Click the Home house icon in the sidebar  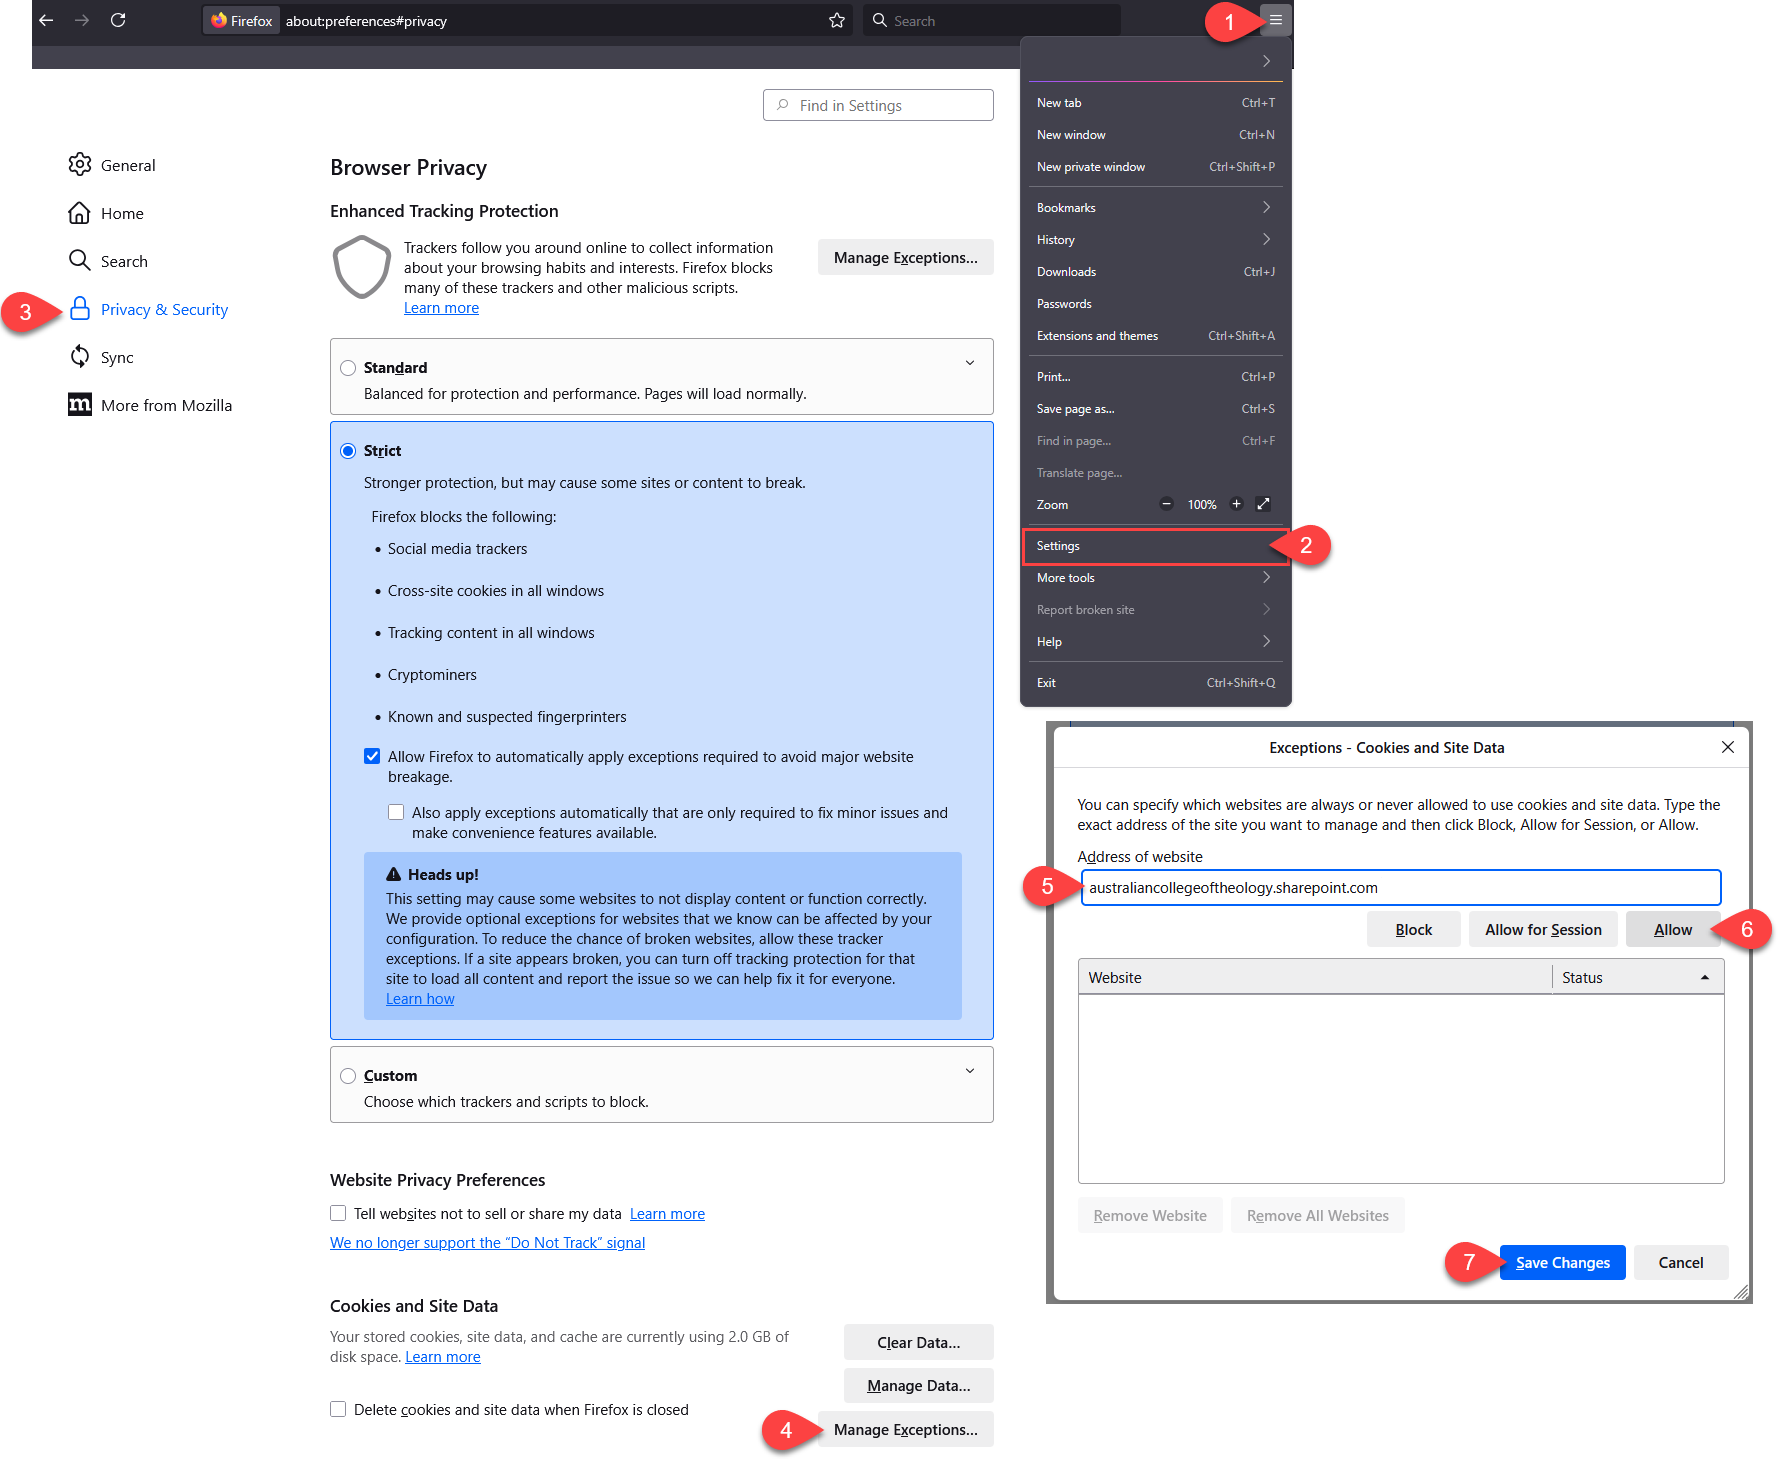tap(80, 213)
